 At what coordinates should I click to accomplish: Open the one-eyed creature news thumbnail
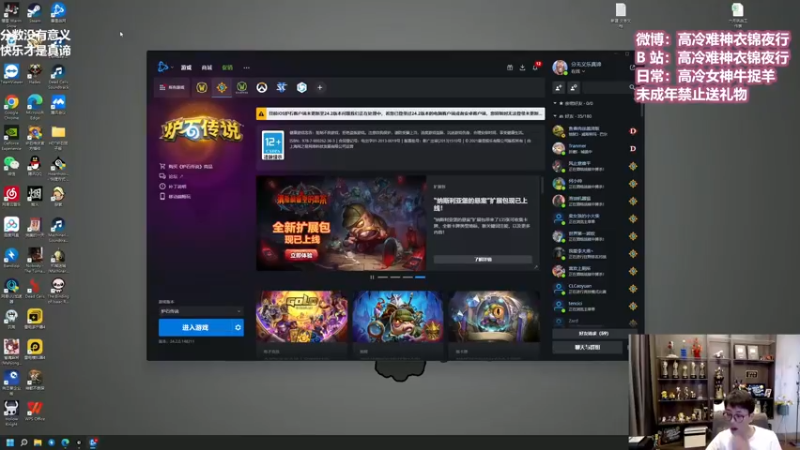[494, 316]
